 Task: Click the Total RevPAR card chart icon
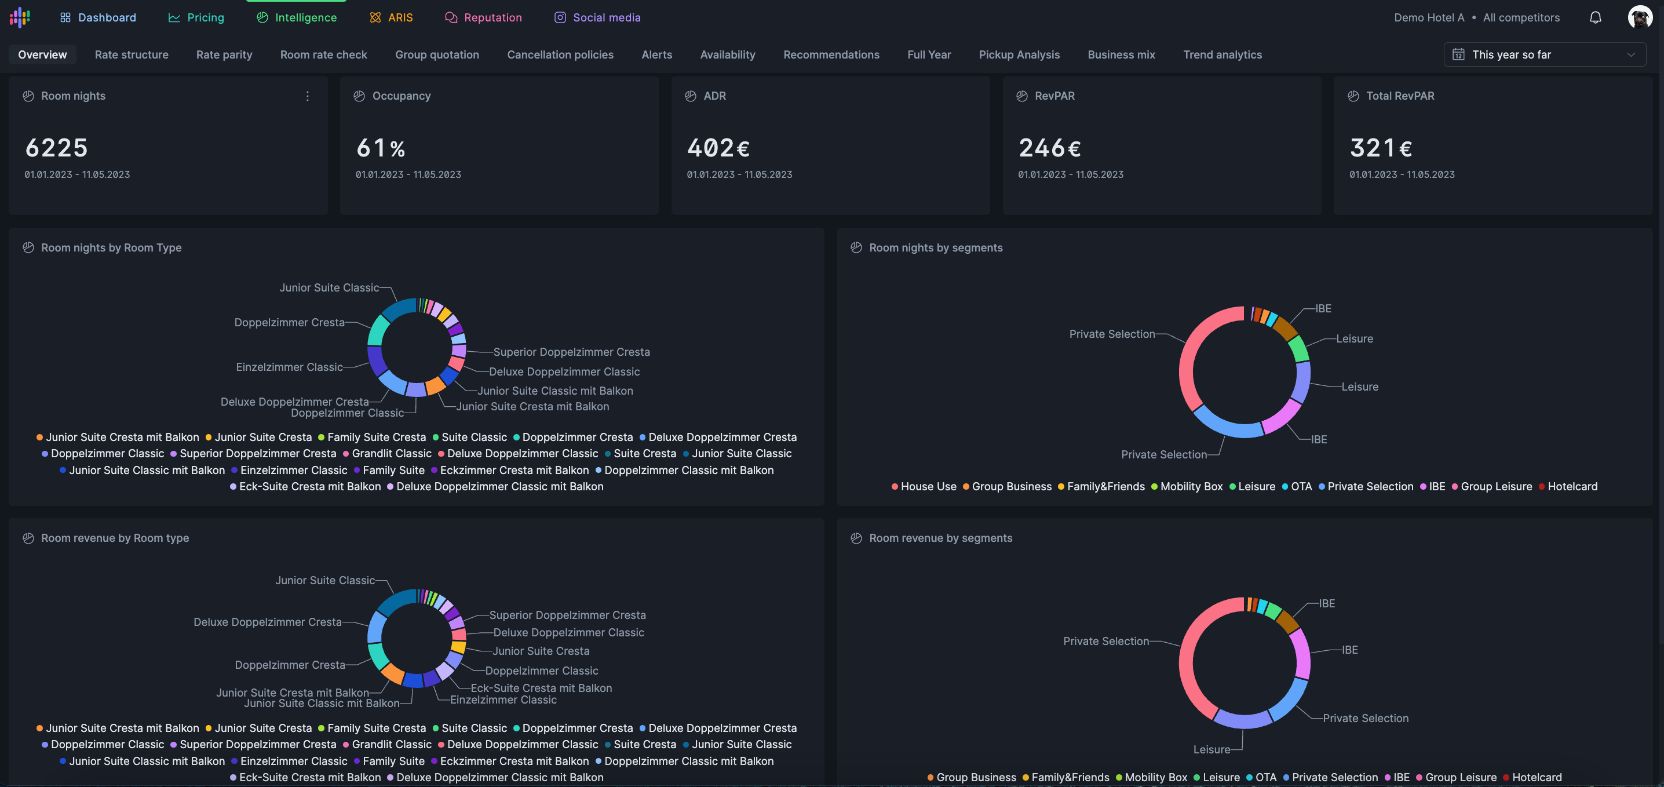pyautogui.click(x=1353, y=96)
